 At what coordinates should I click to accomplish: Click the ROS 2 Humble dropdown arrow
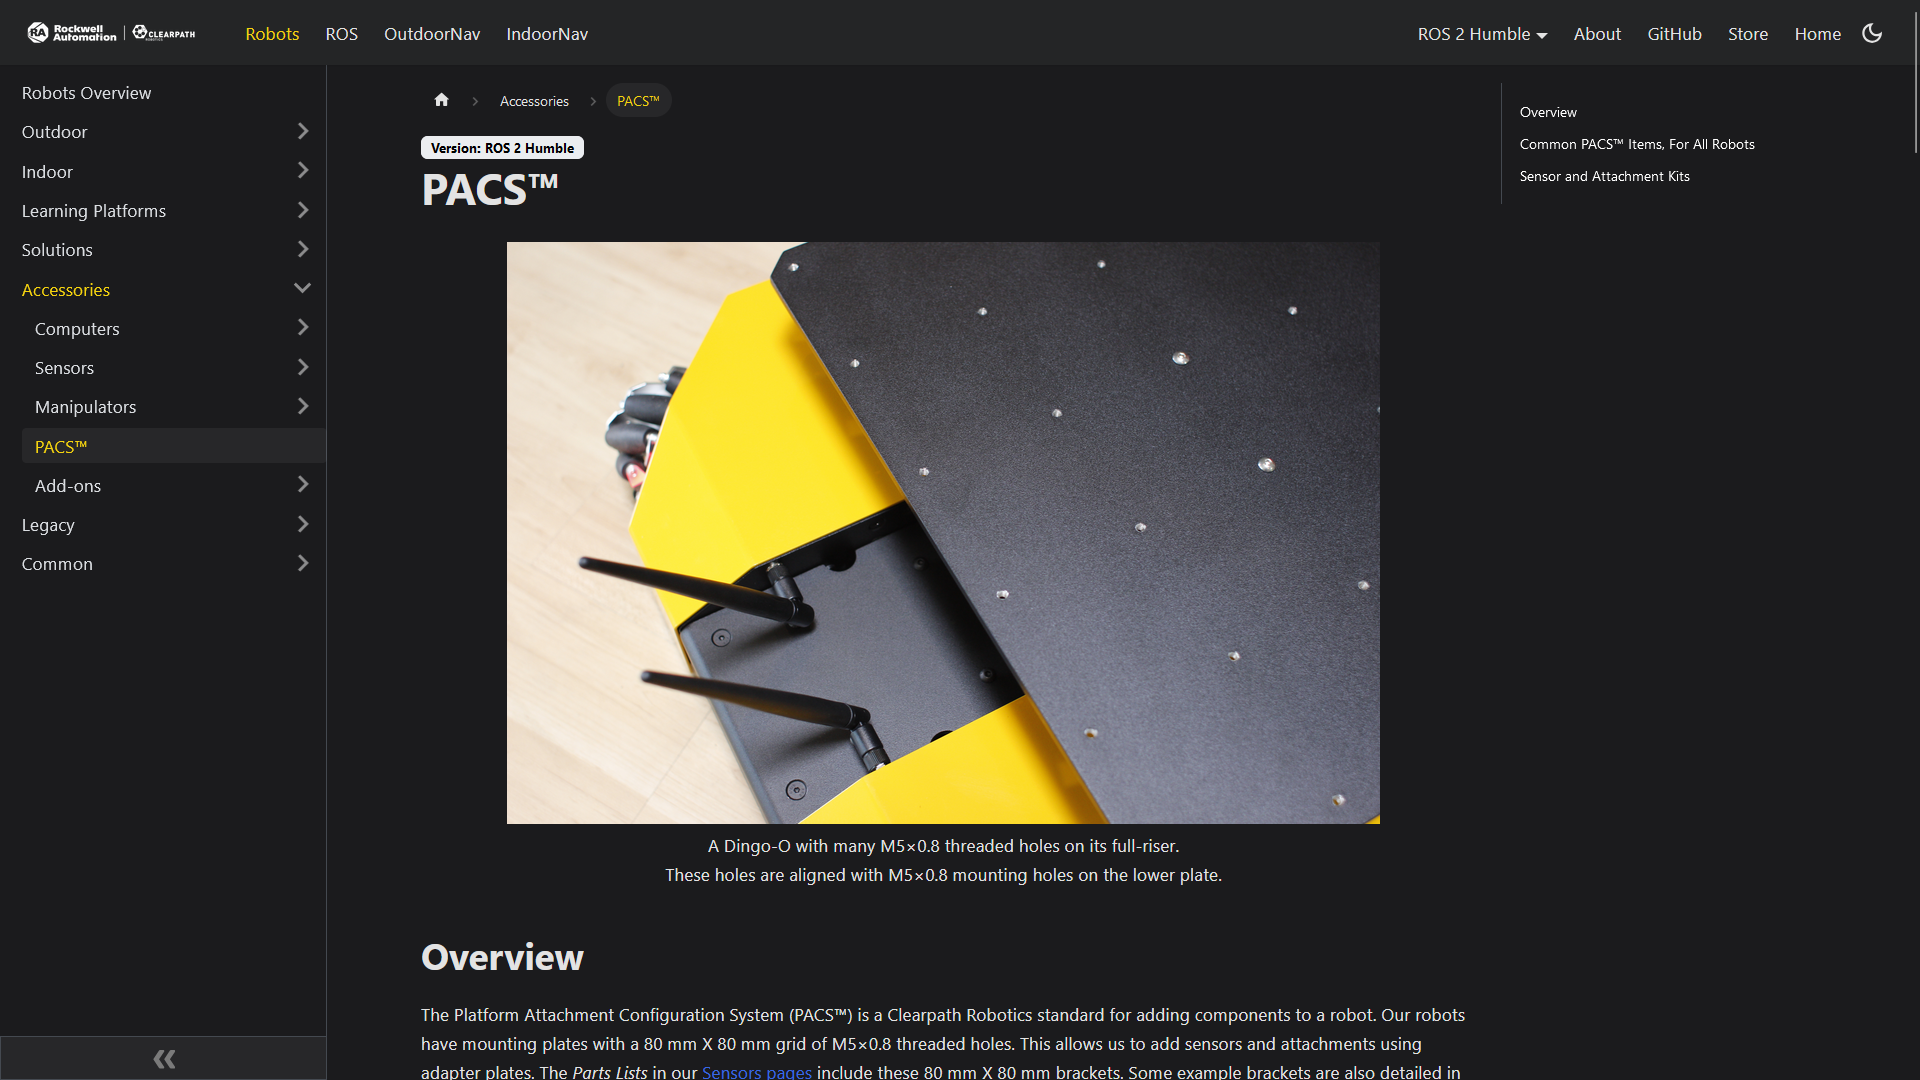pos(1543,33)
